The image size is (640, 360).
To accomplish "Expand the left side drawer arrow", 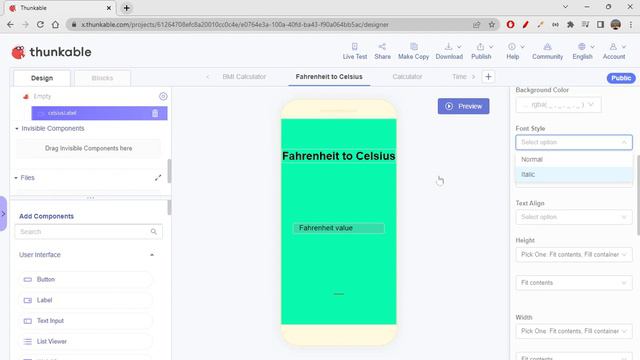I will click(x=3, y=214).
